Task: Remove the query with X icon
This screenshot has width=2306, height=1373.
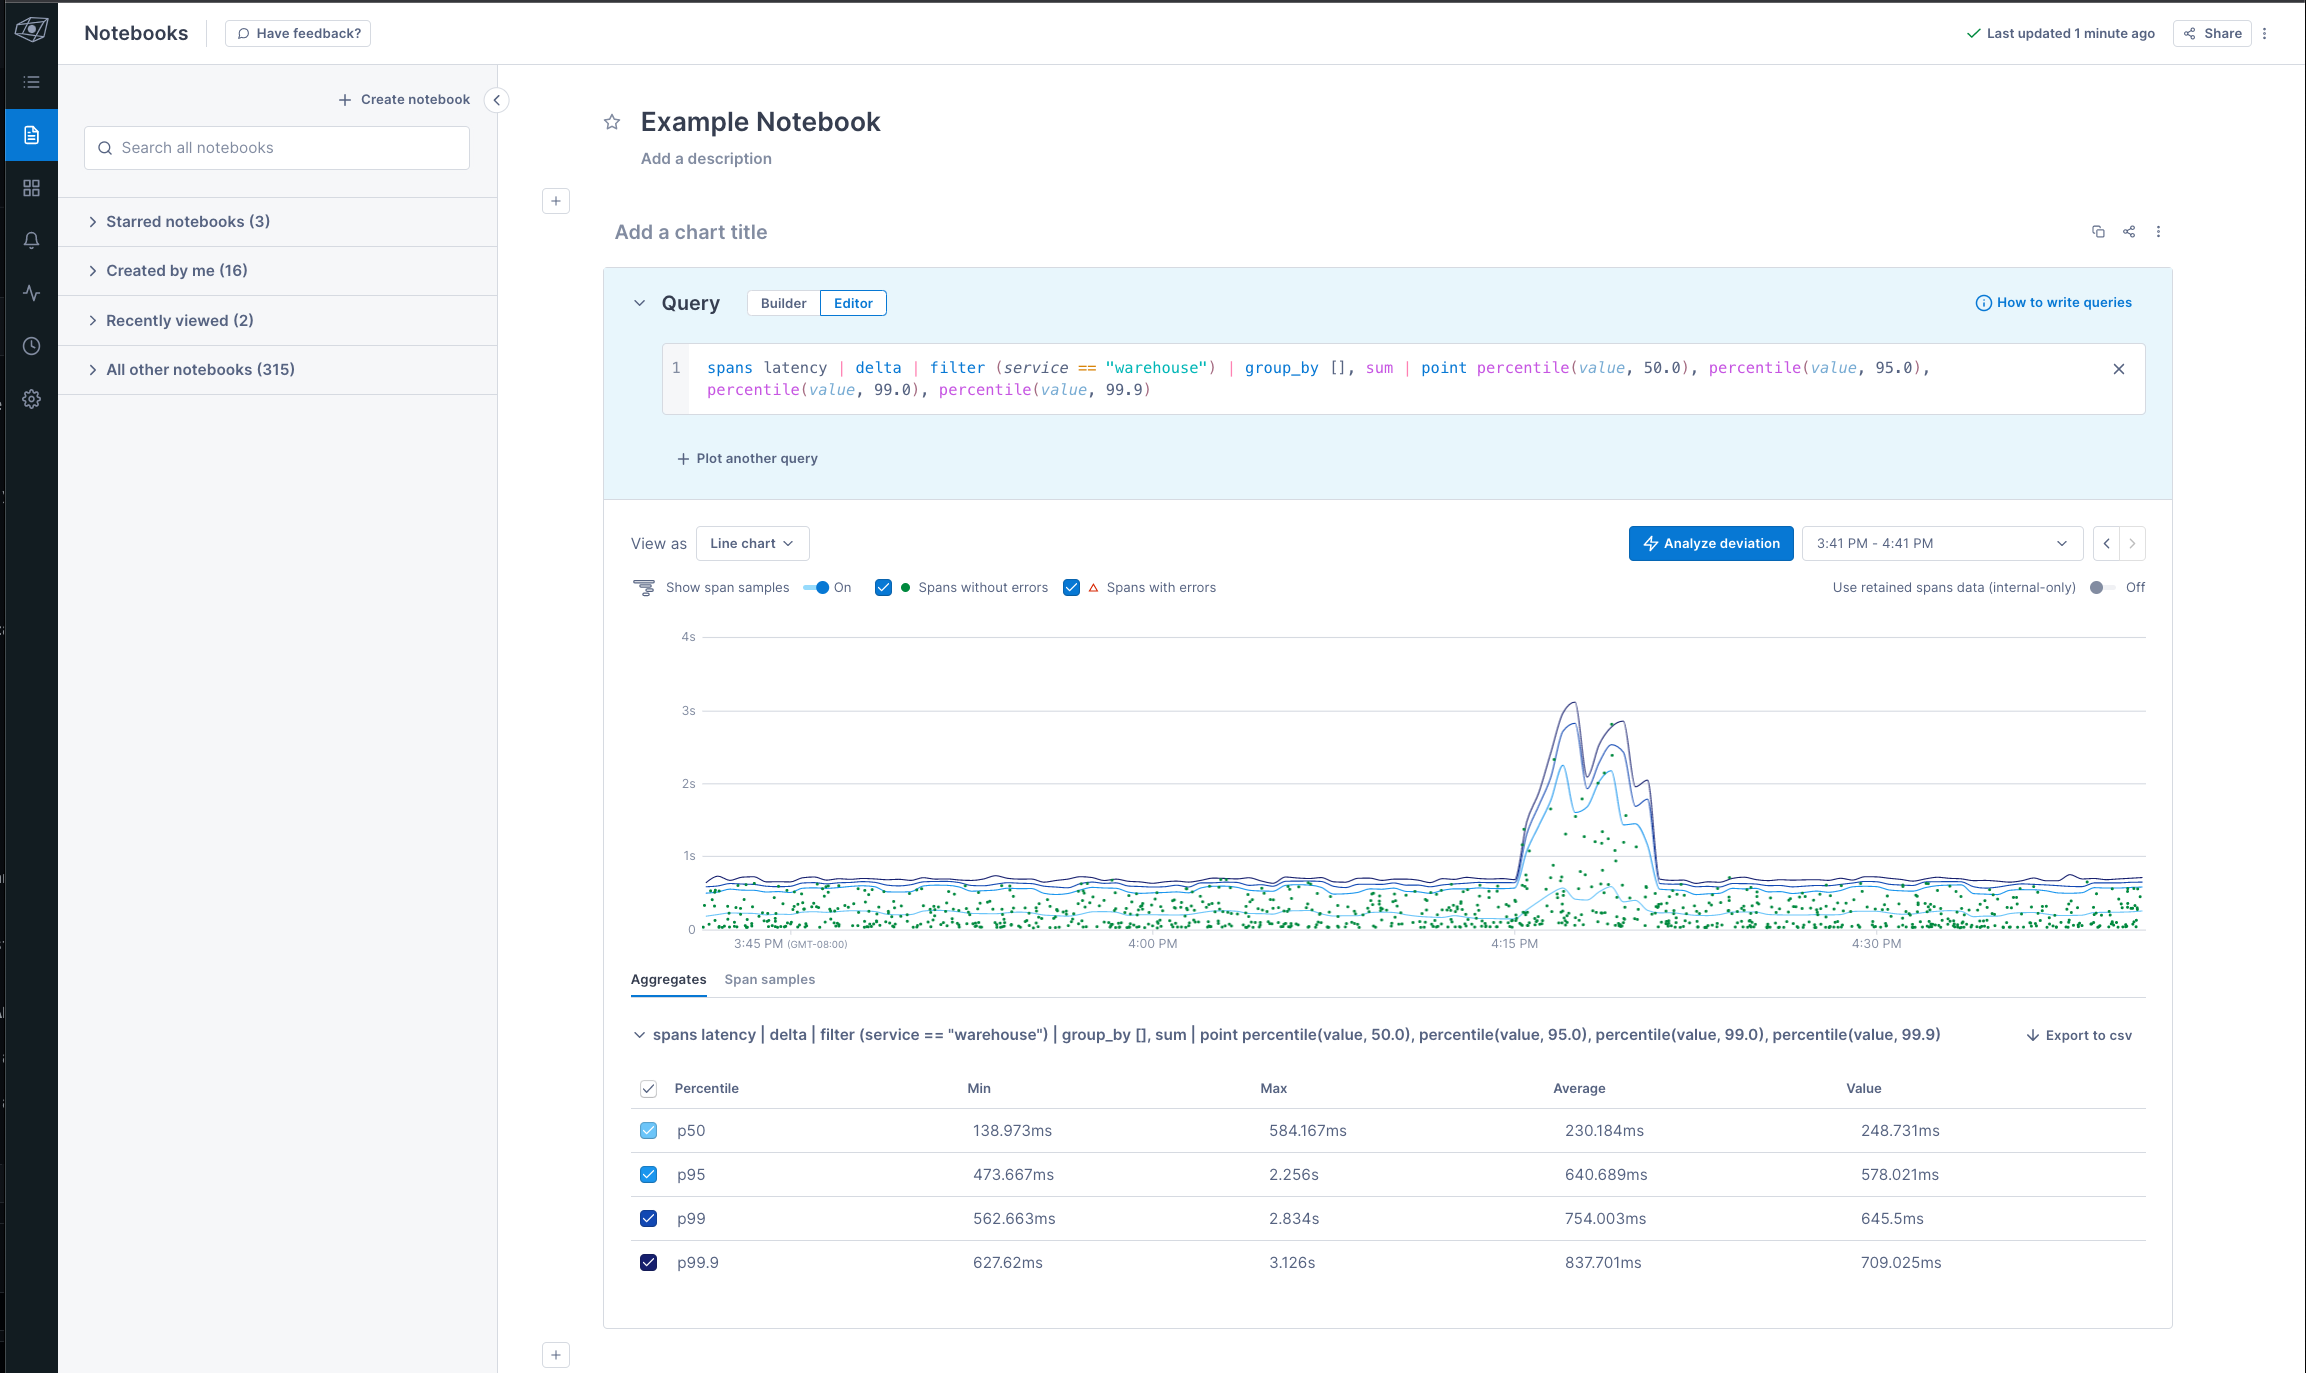Action: tap(2118, 369)
